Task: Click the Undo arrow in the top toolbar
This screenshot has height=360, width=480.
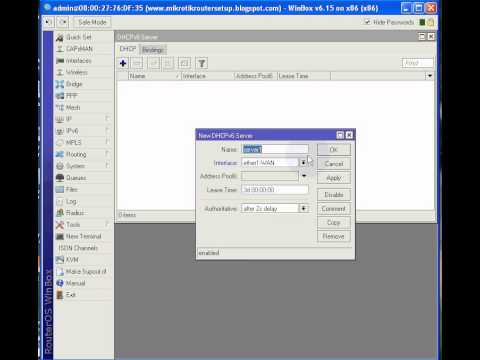Action: click(x=49, y=22)
